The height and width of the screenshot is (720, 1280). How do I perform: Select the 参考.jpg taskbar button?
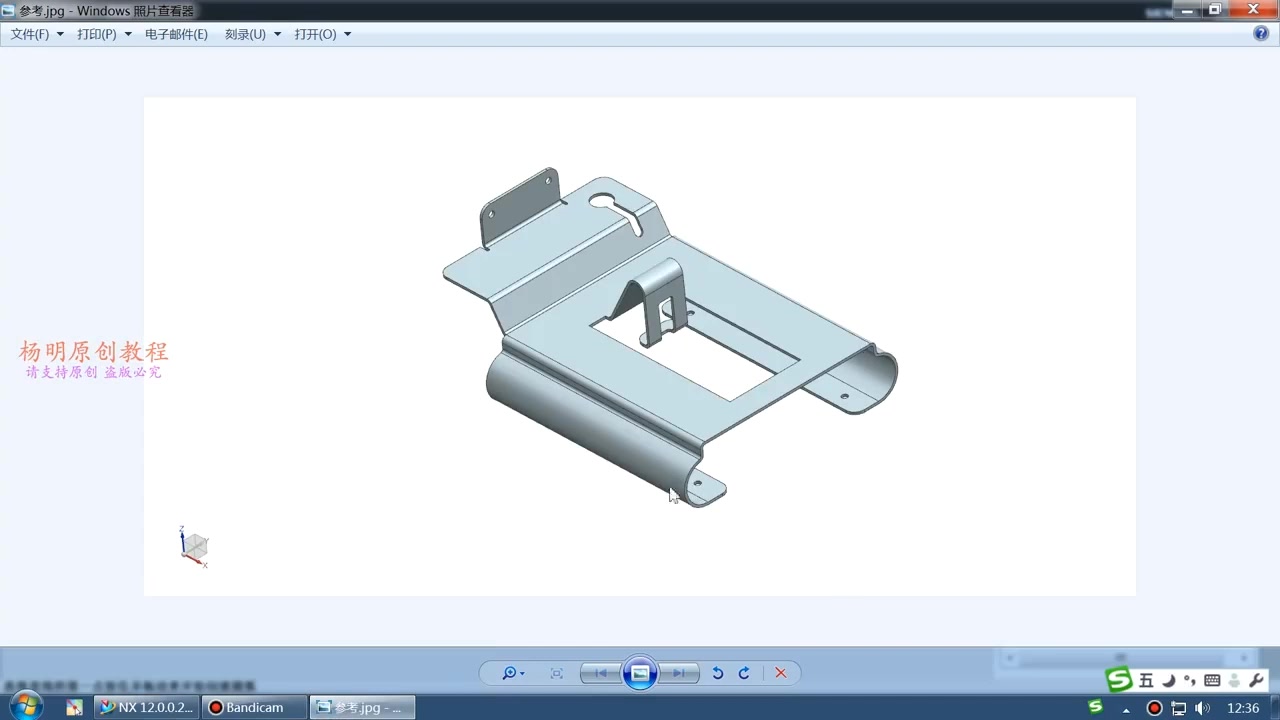click(361, 707)
